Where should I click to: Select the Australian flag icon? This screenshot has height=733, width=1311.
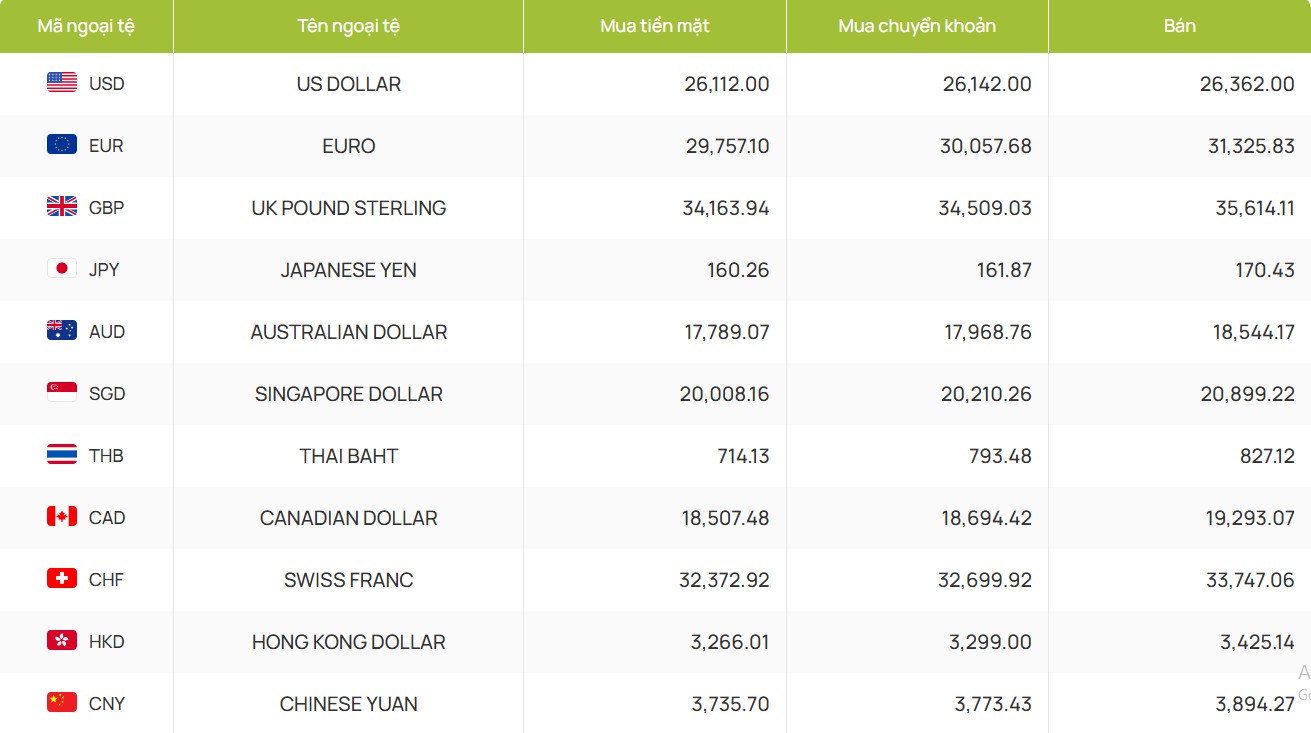pos(62,331)
